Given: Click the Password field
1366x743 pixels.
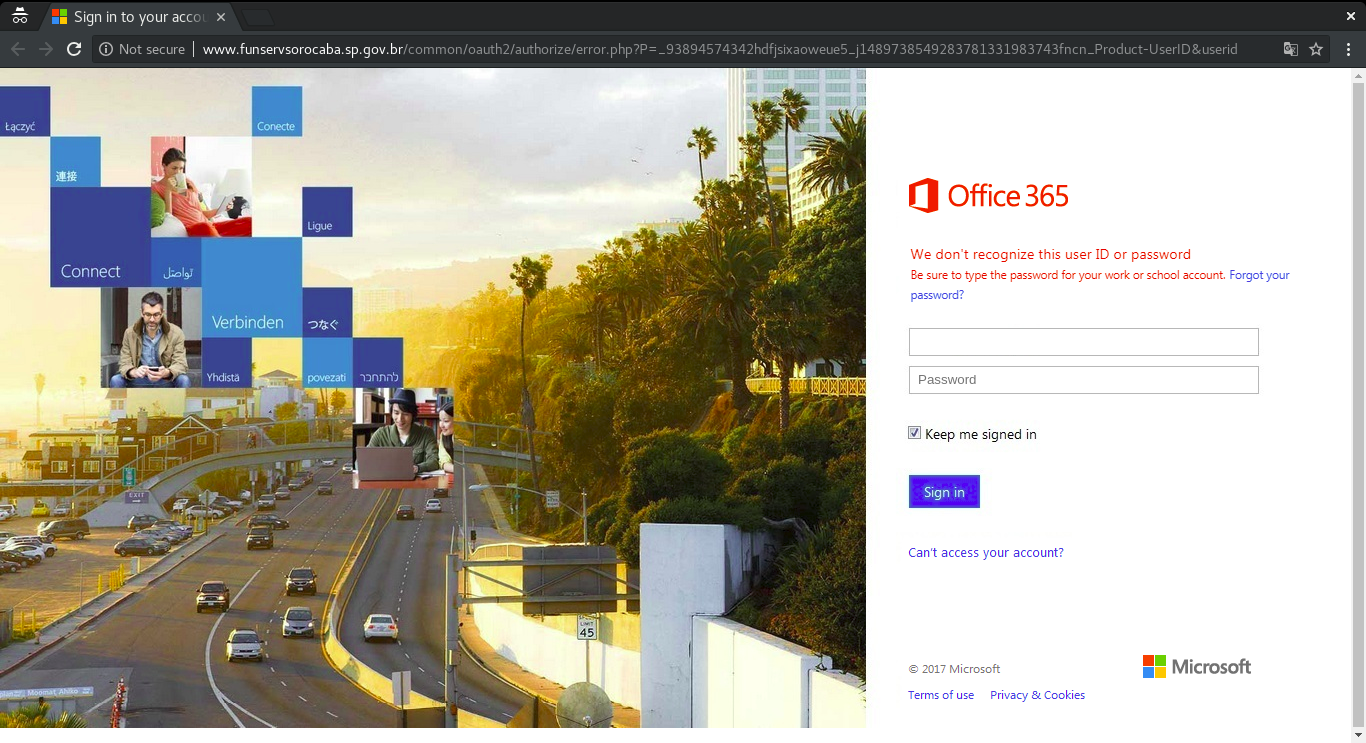Looking at the screenshot, I should (x=1083, y=380).
